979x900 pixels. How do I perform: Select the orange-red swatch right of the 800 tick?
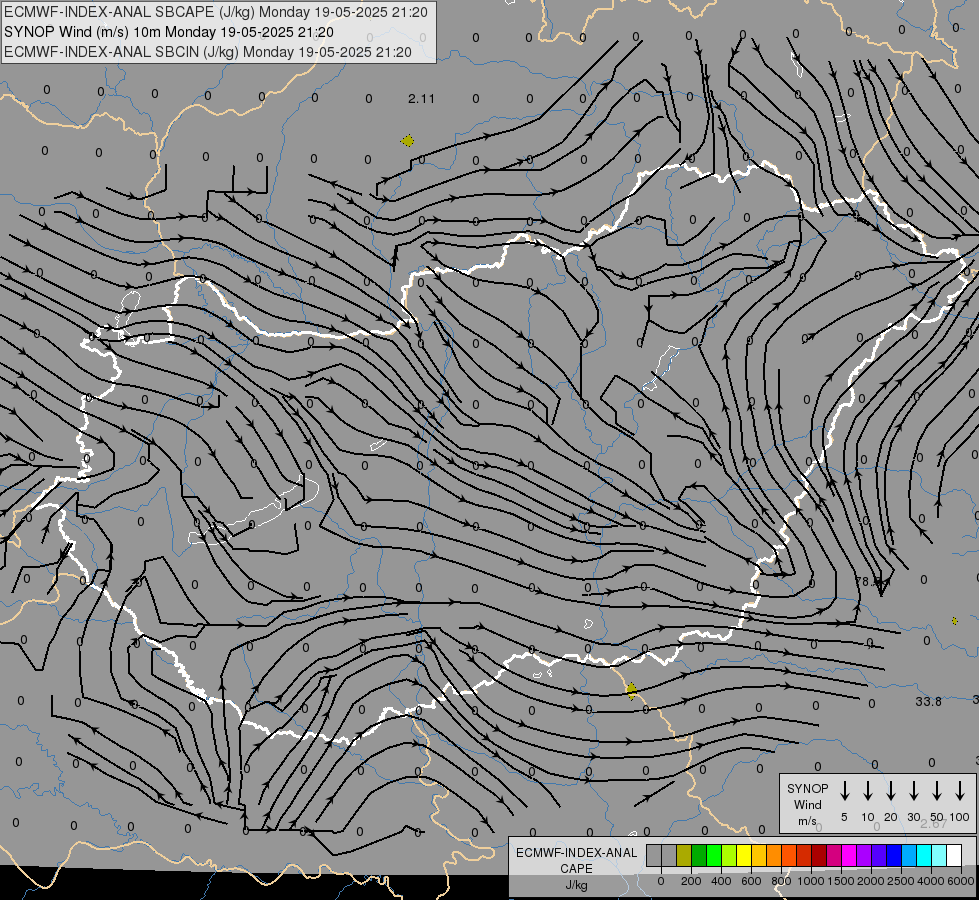(x=789, y=855)
